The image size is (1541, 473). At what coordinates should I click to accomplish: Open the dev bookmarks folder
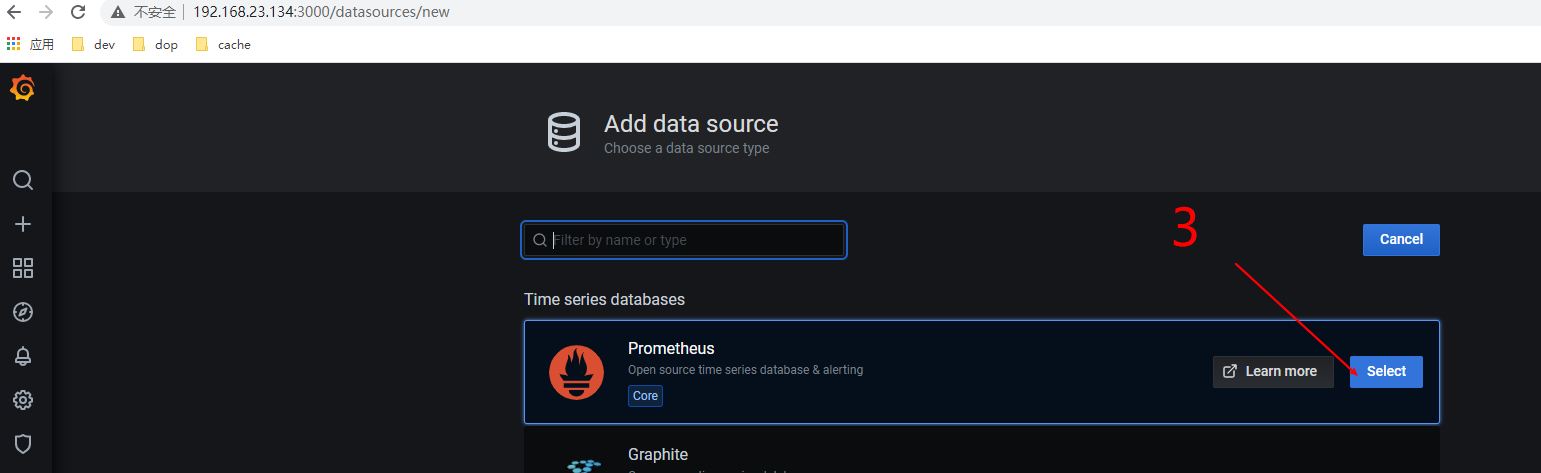[x=93, y=45]
